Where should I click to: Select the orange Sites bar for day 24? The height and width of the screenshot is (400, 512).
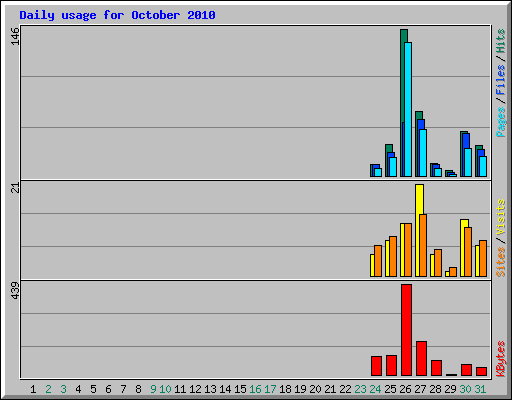click(x=378, y=261)
